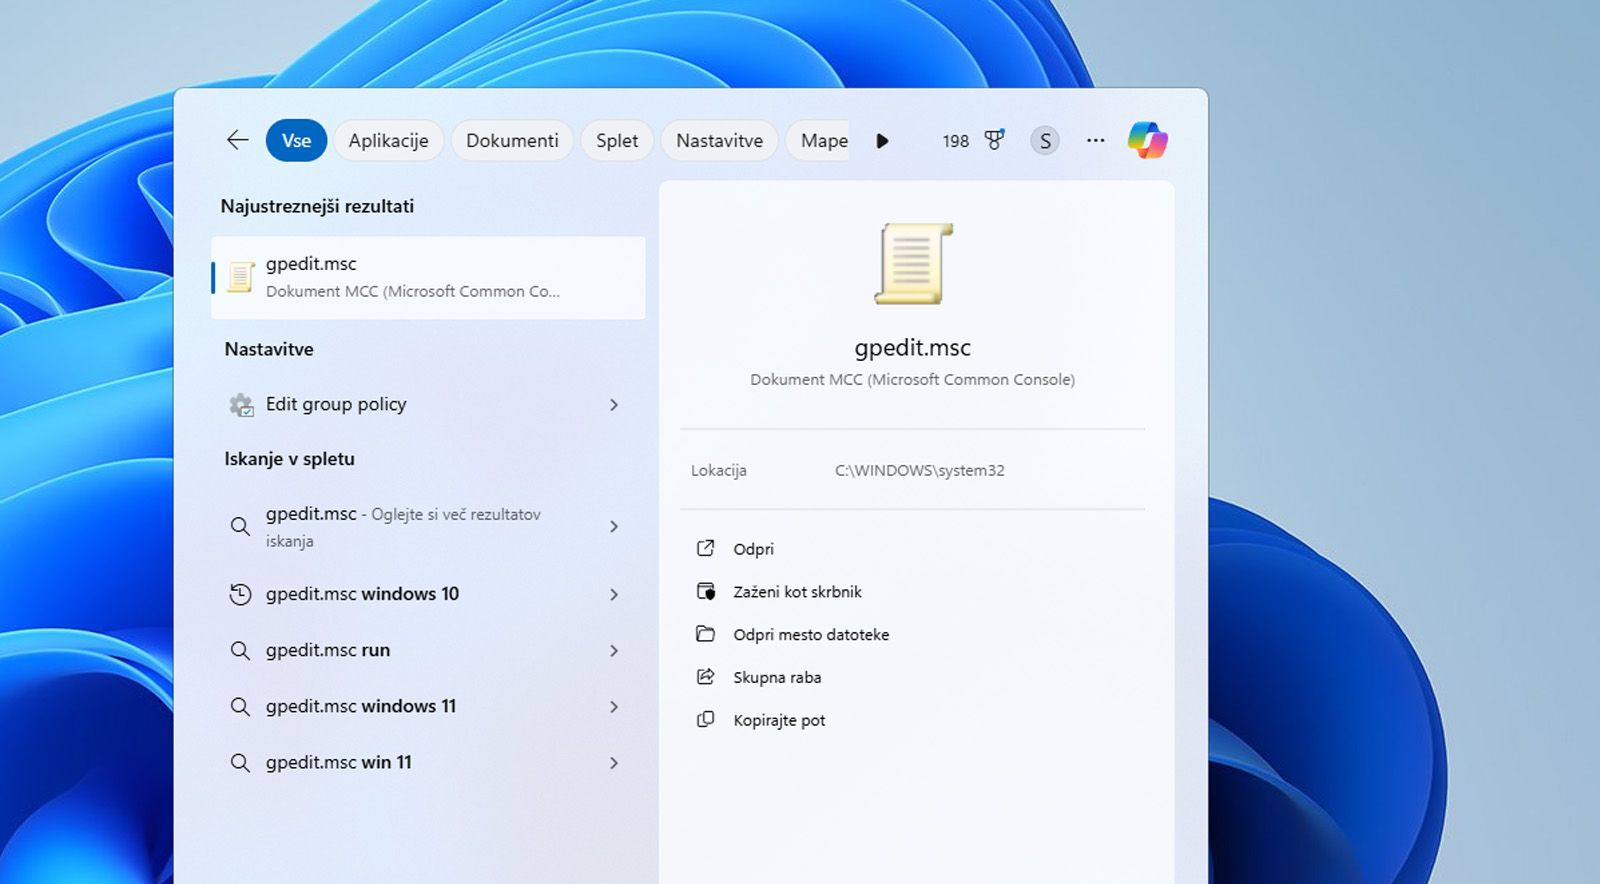
Task: Select web suggestion gpedit.msc windows 11
Action: [428, 707]
